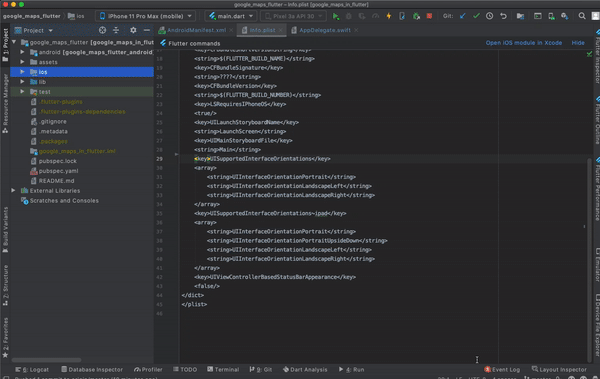The width and height of the screenshot is (600, 379).
Task: Open Project panel settings gear
Action: tap(133, 30)
